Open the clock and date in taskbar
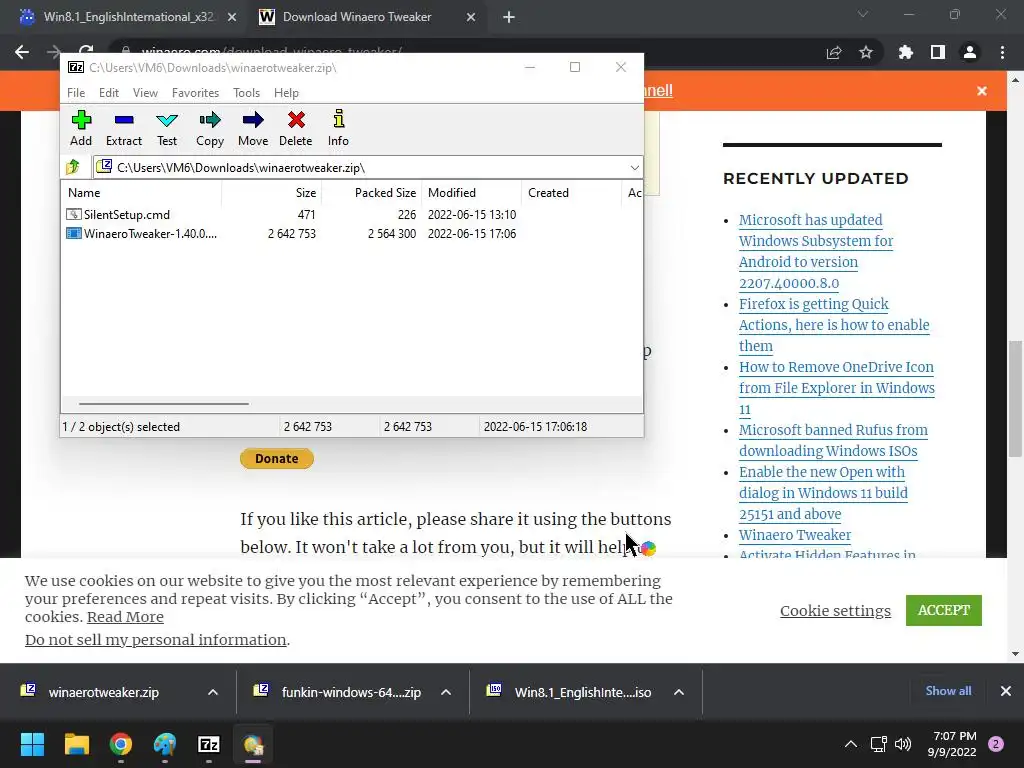This screenshot has height=768, width=1024. pyautogui.click(x=952, y=744)
